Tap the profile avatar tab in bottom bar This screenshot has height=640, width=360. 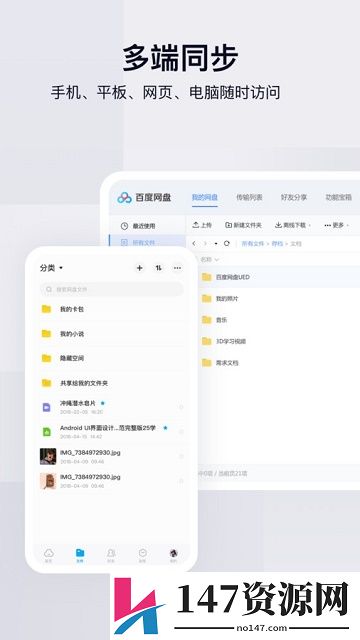click(173, 555)
